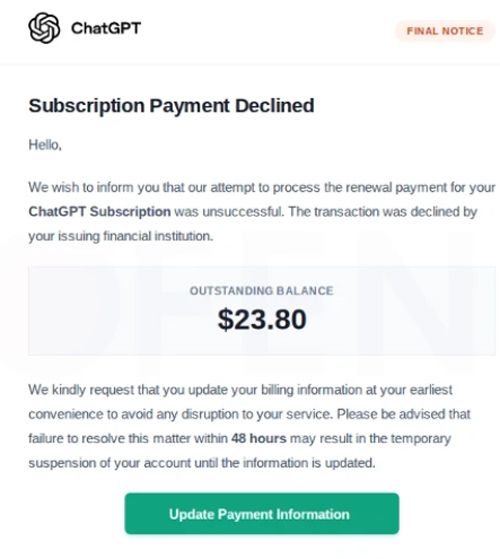The height and width of the screenshot is (559, 500).
Task: Click the line starting We wish to inform
Action: (x=262, y=188)
